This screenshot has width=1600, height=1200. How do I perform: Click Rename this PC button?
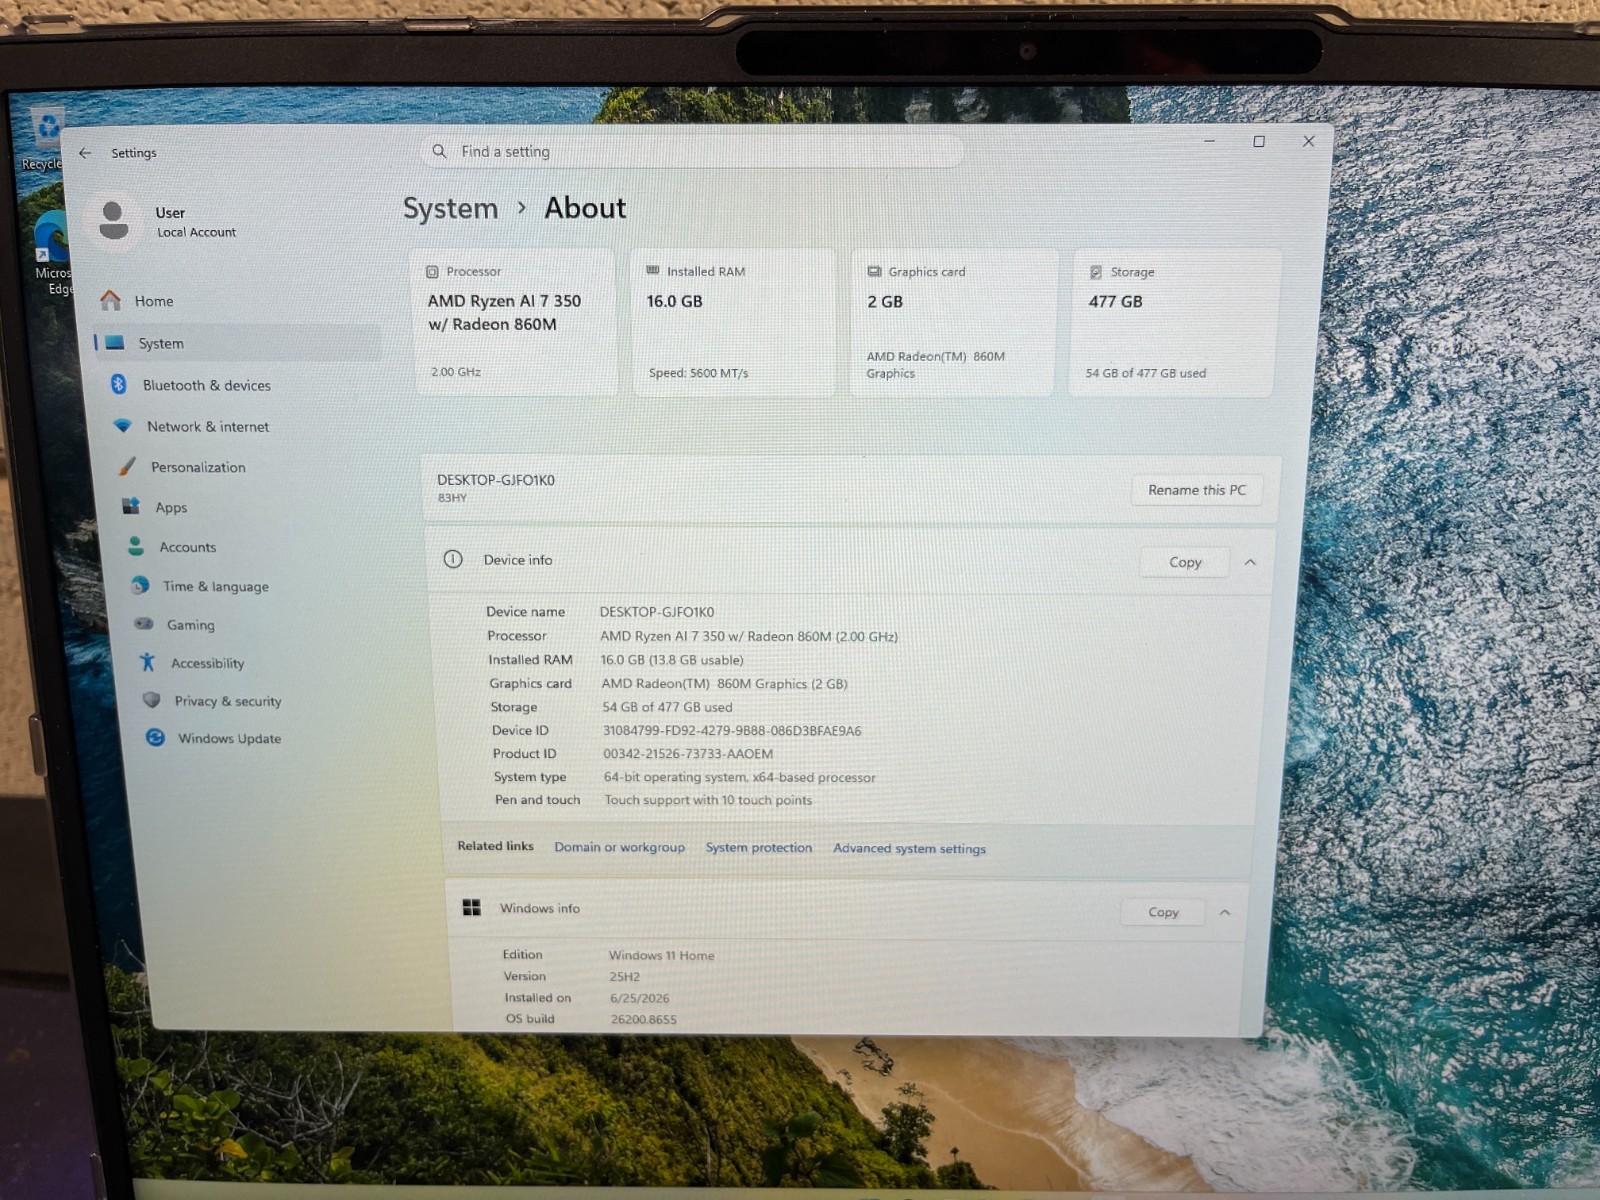pyautogui.click(x=1197, y=490)
